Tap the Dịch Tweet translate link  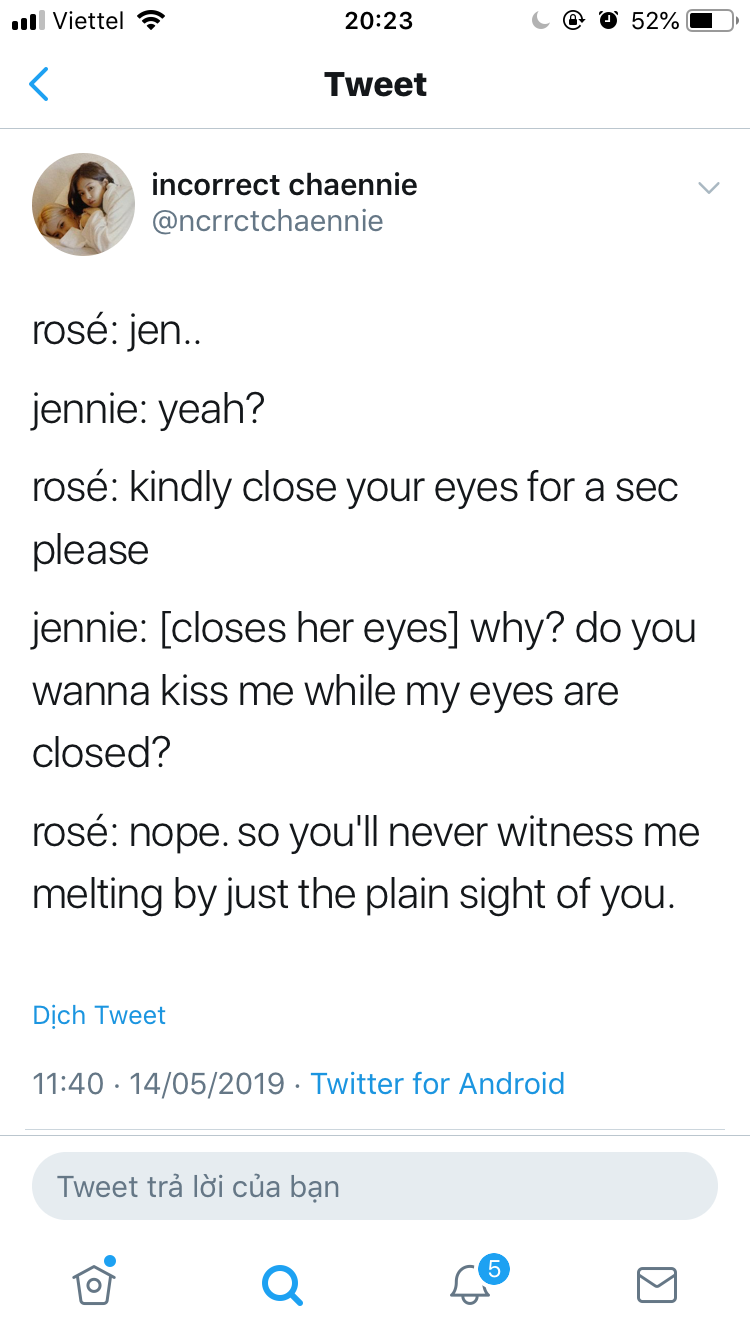(99, 1015)
